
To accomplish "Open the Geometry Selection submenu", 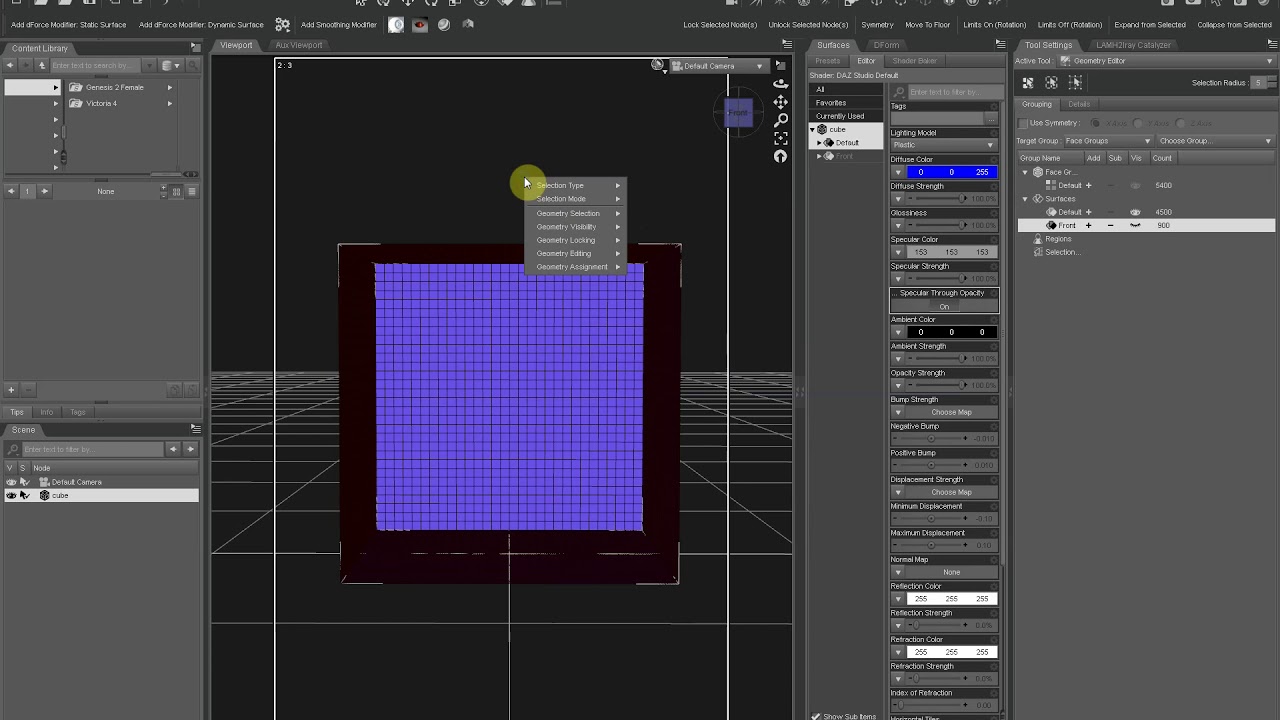I will tap(576, 213).
